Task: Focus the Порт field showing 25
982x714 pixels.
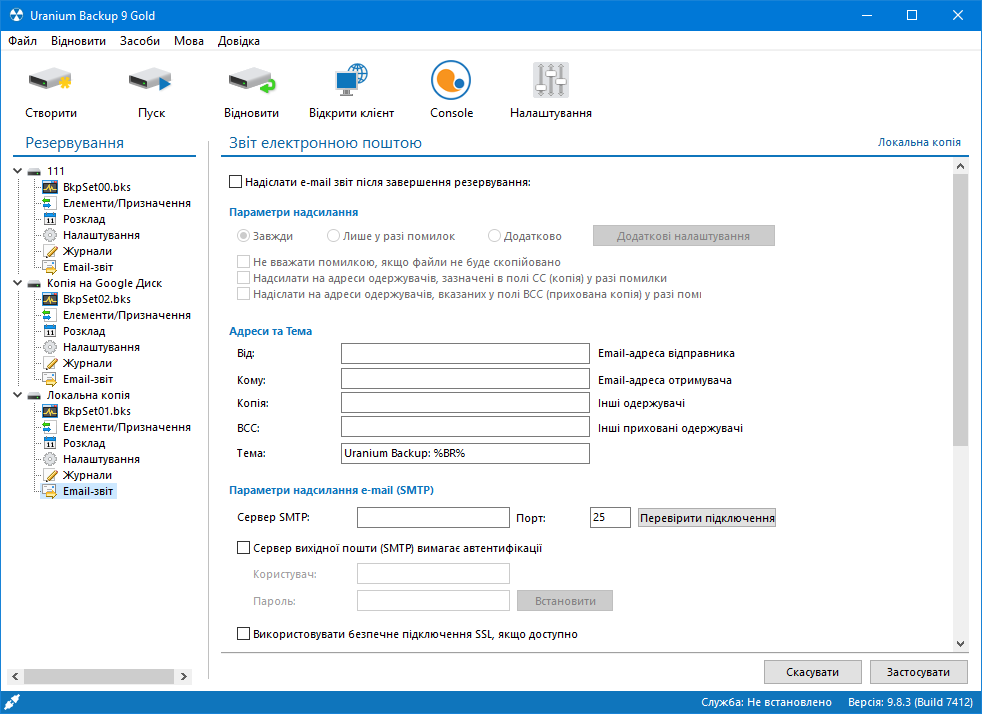Action: pyautogui.click(x=610, y=517)
